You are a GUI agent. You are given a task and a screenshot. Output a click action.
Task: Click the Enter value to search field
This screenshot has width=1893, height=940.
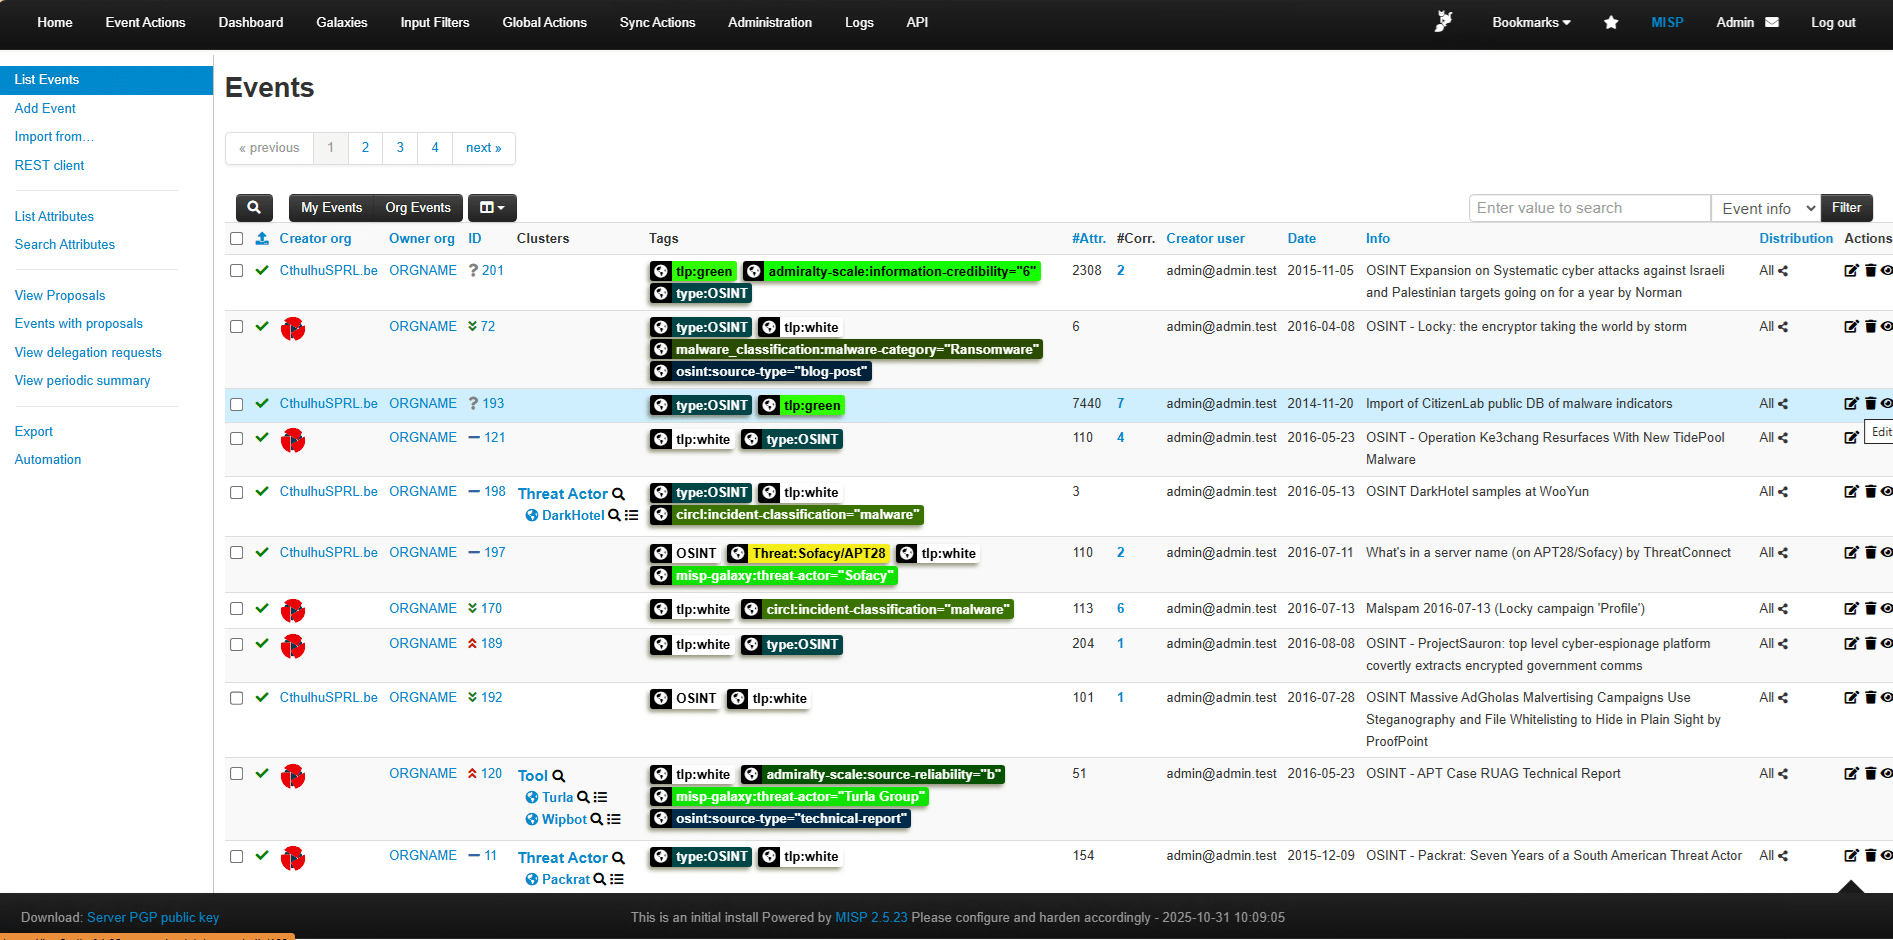[x=1588, y=208]
